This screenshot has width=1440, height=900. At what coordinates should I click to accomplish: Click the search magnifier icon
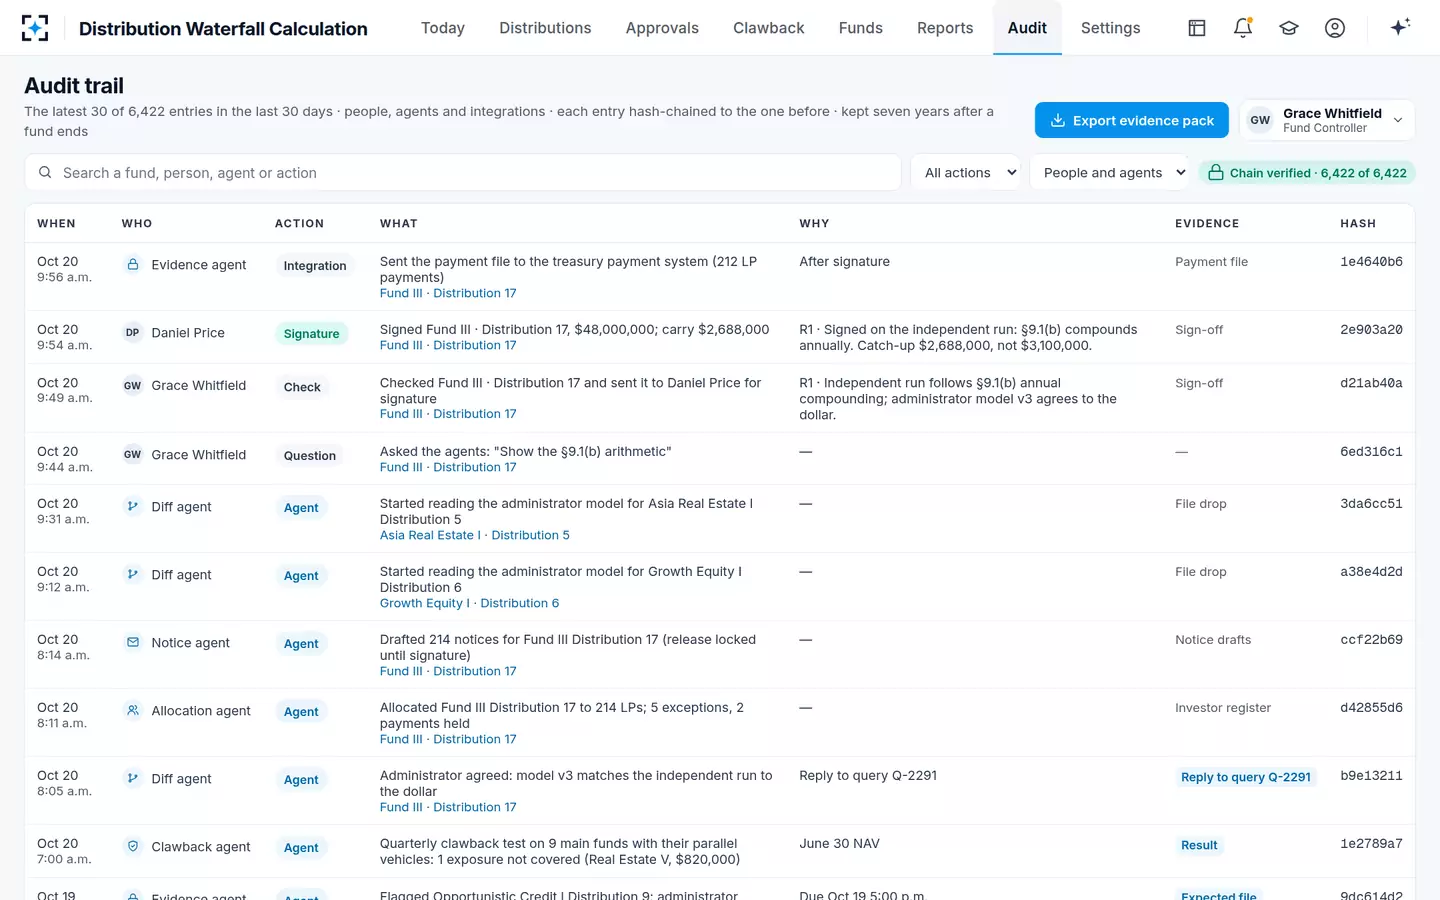coord(45,173)
